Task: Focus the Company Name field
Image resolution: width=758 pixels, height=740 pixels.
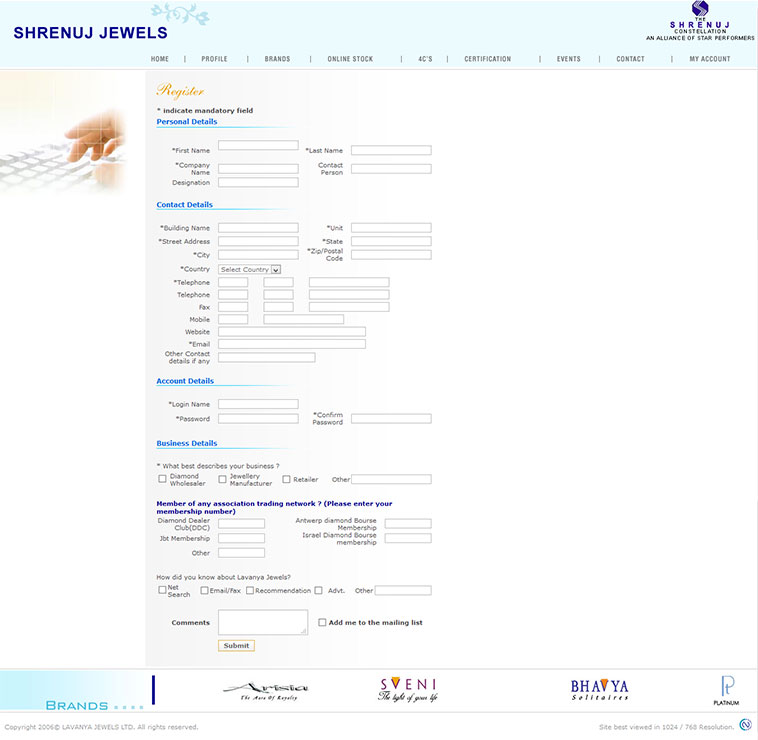Action: [x=258, y=169]
